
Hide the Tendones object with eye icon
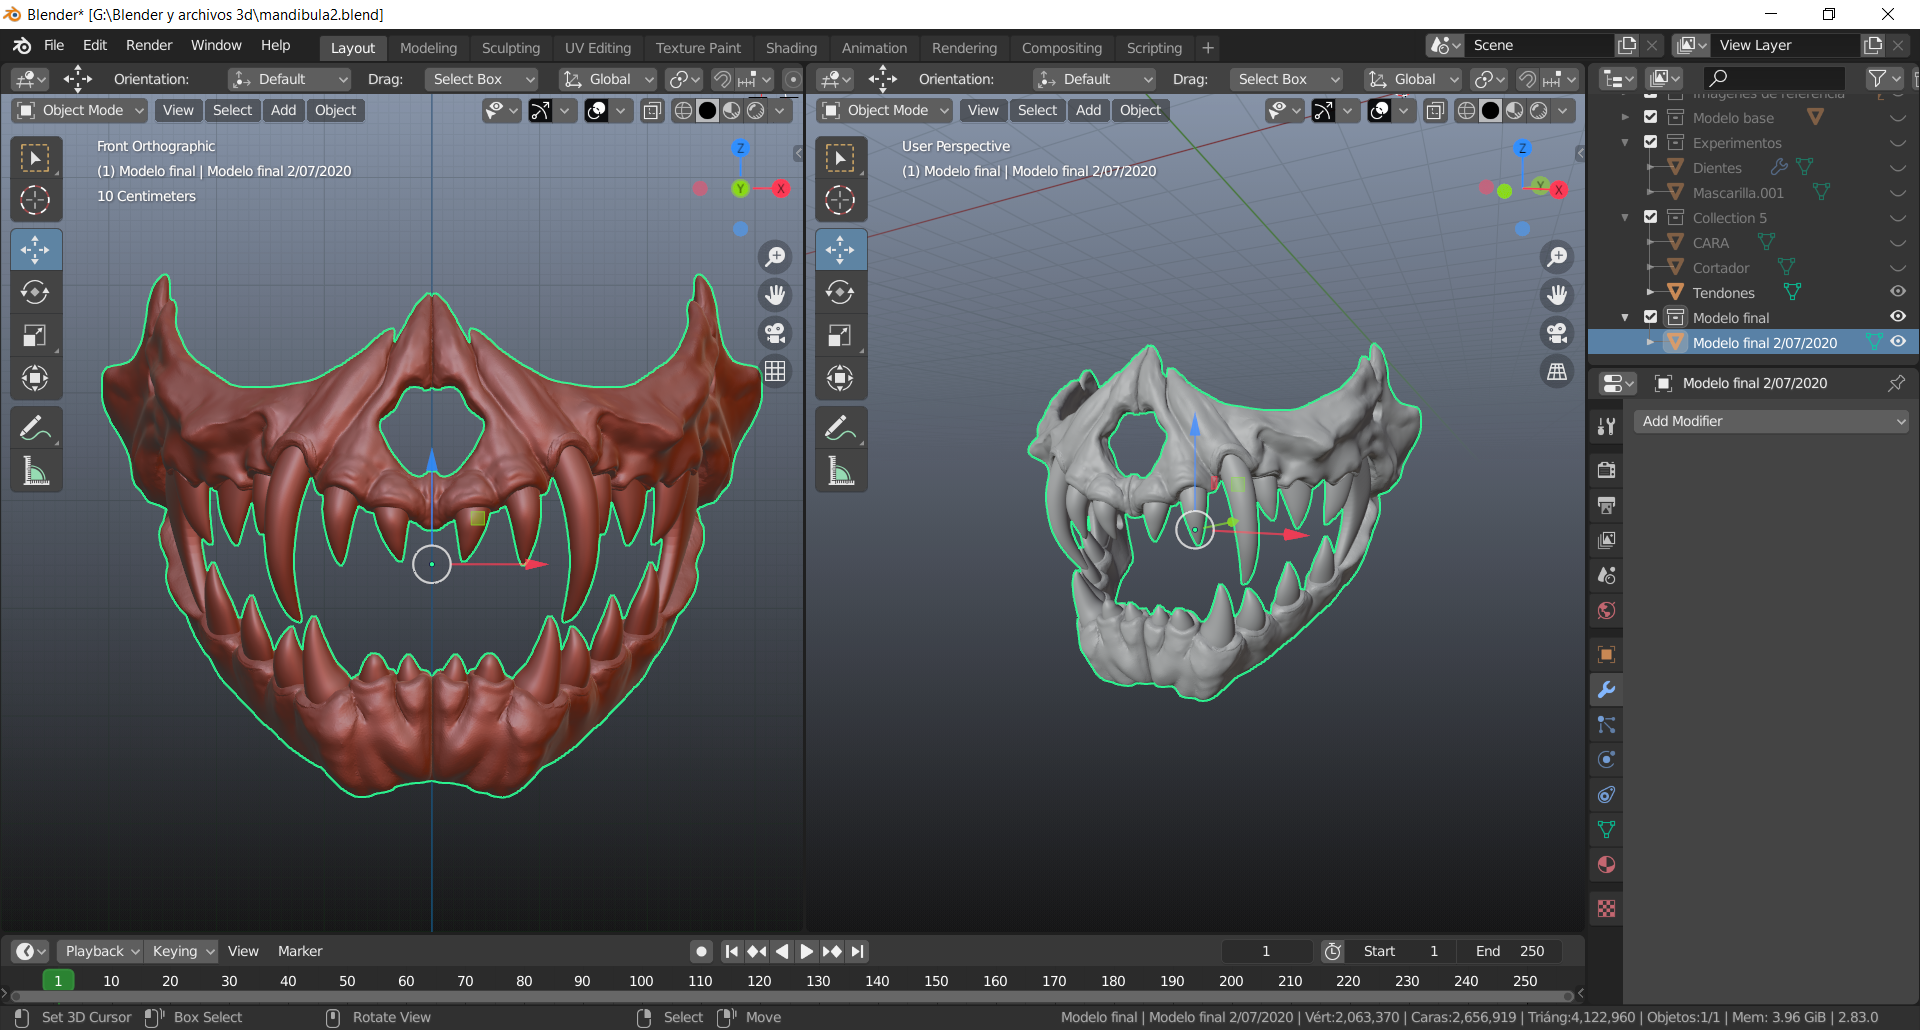(1897, 292)
